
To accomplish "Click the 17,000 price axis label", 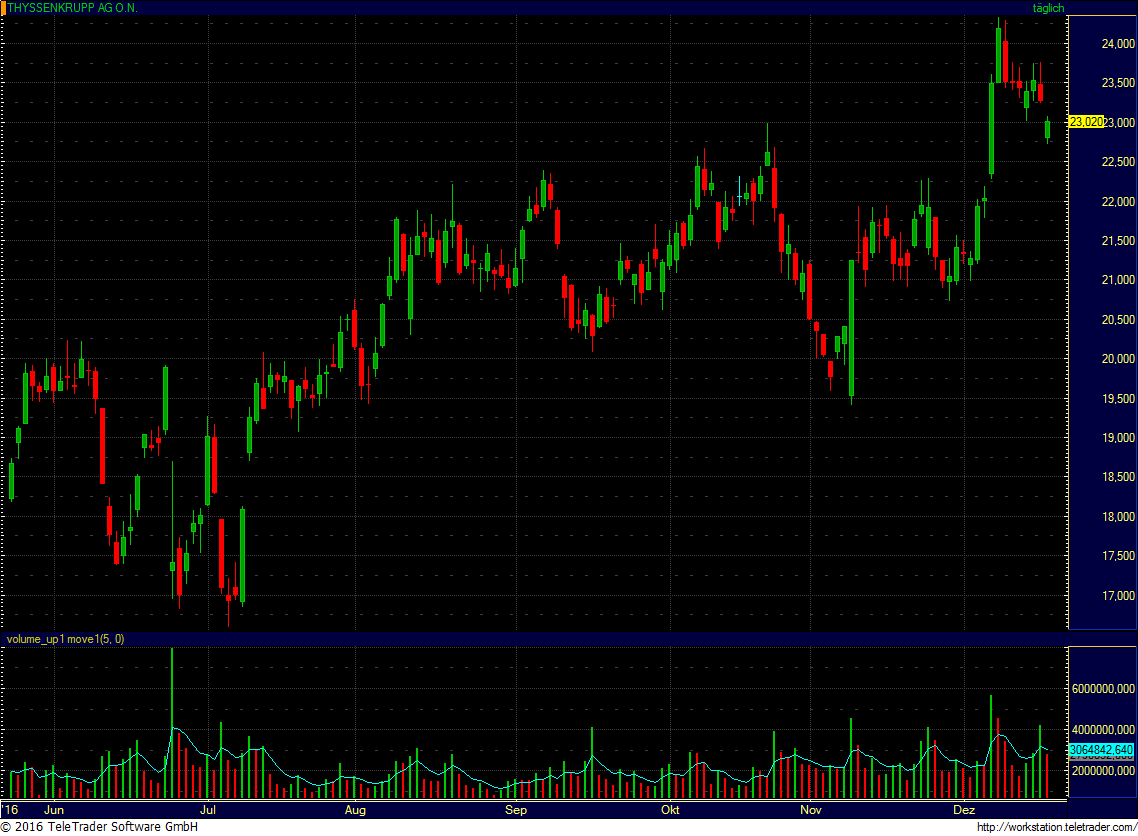I will pos(1118,596).
